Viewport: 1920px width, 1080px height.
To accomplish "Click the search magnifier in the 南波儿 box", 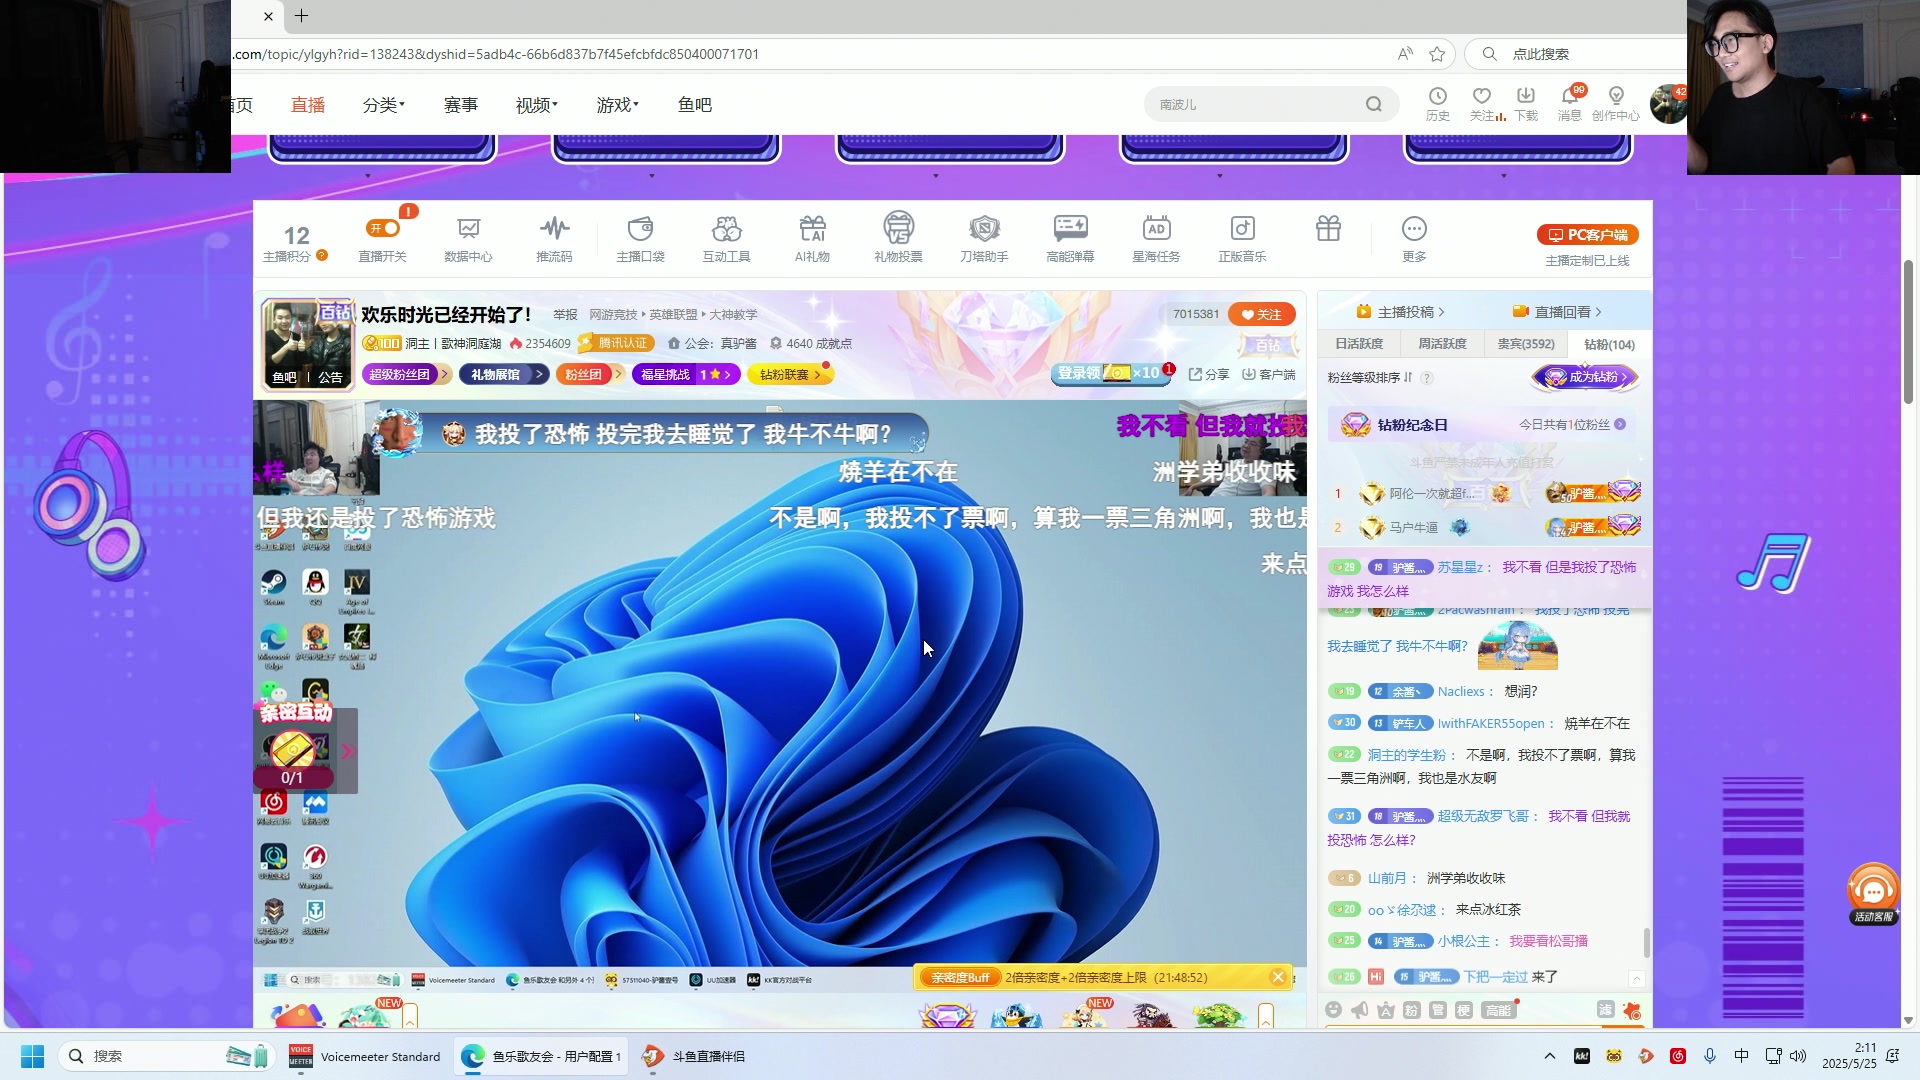I will (1374, 104).
